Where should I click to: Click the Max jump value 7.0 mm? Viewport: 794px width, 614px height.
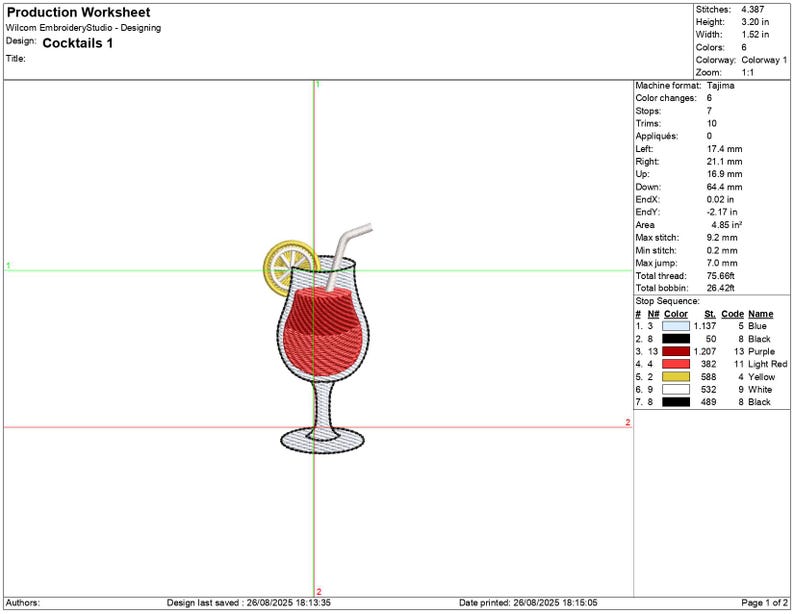(722, 263)
